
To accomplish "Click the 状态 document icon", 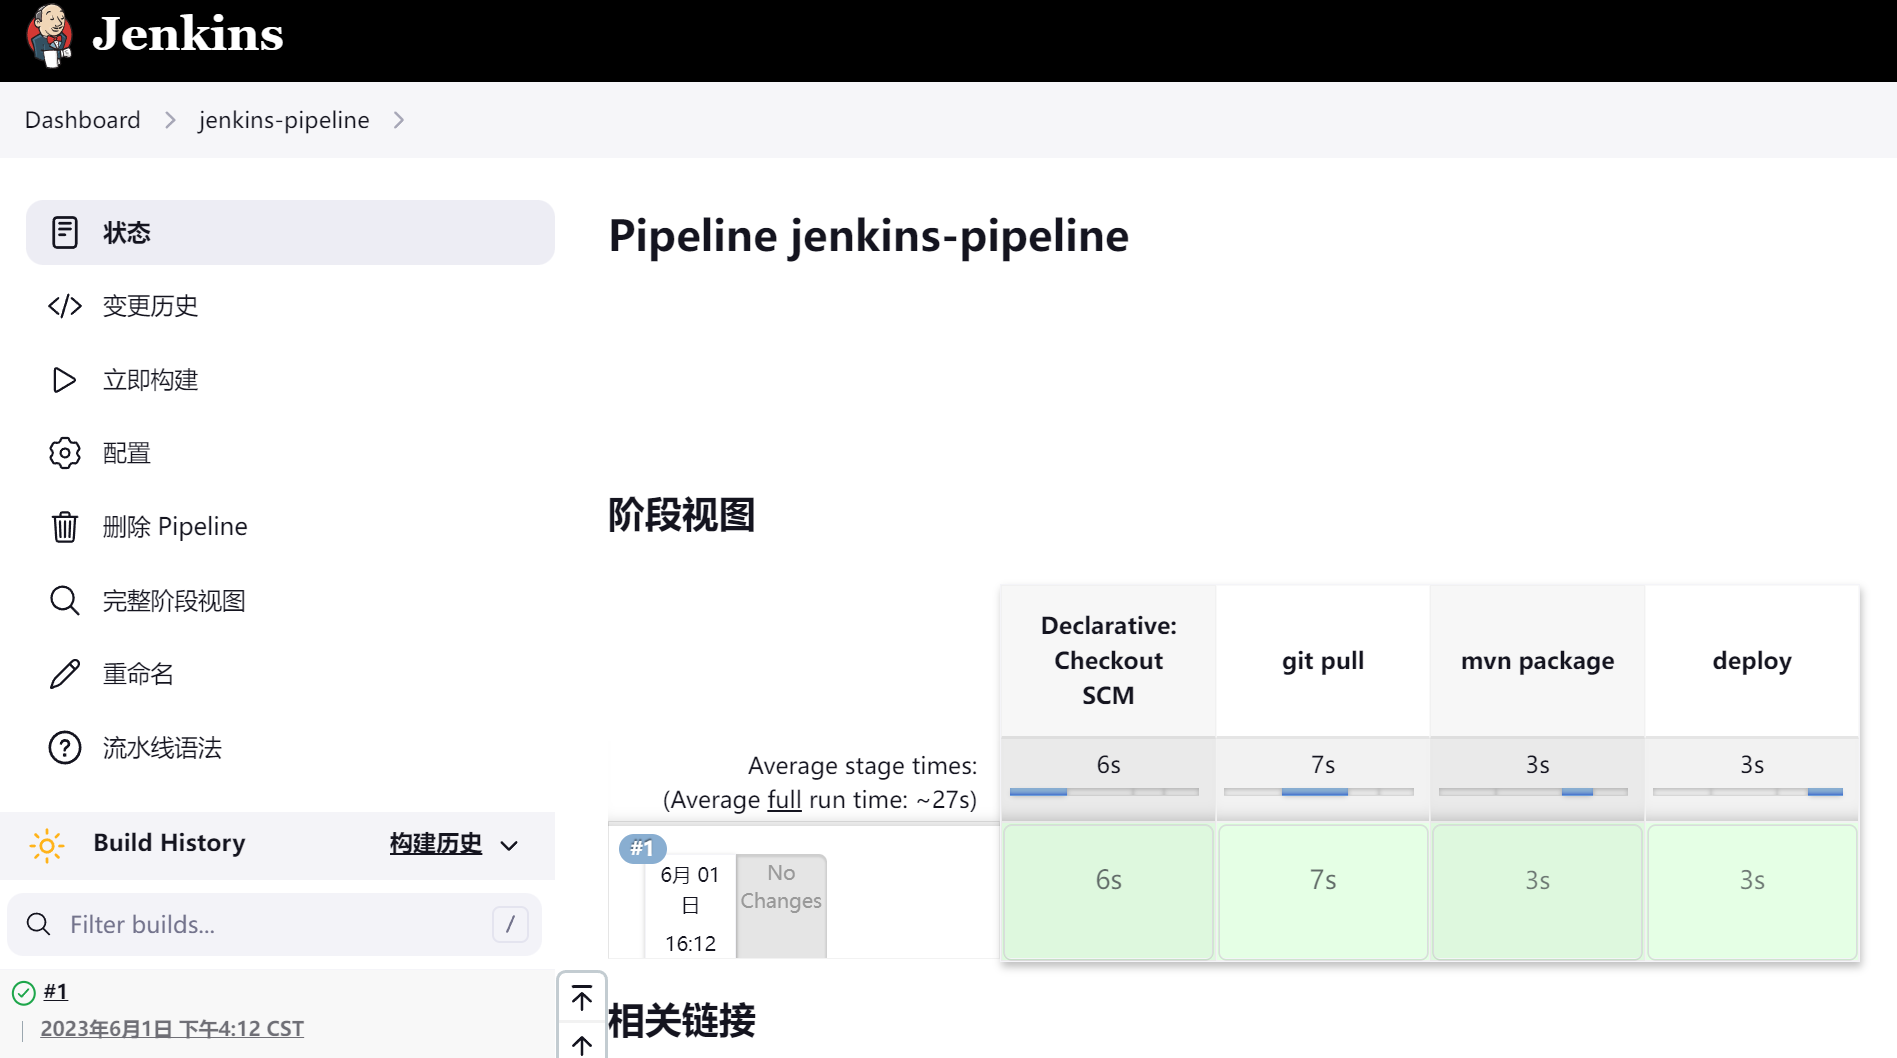I will [65, 232].
